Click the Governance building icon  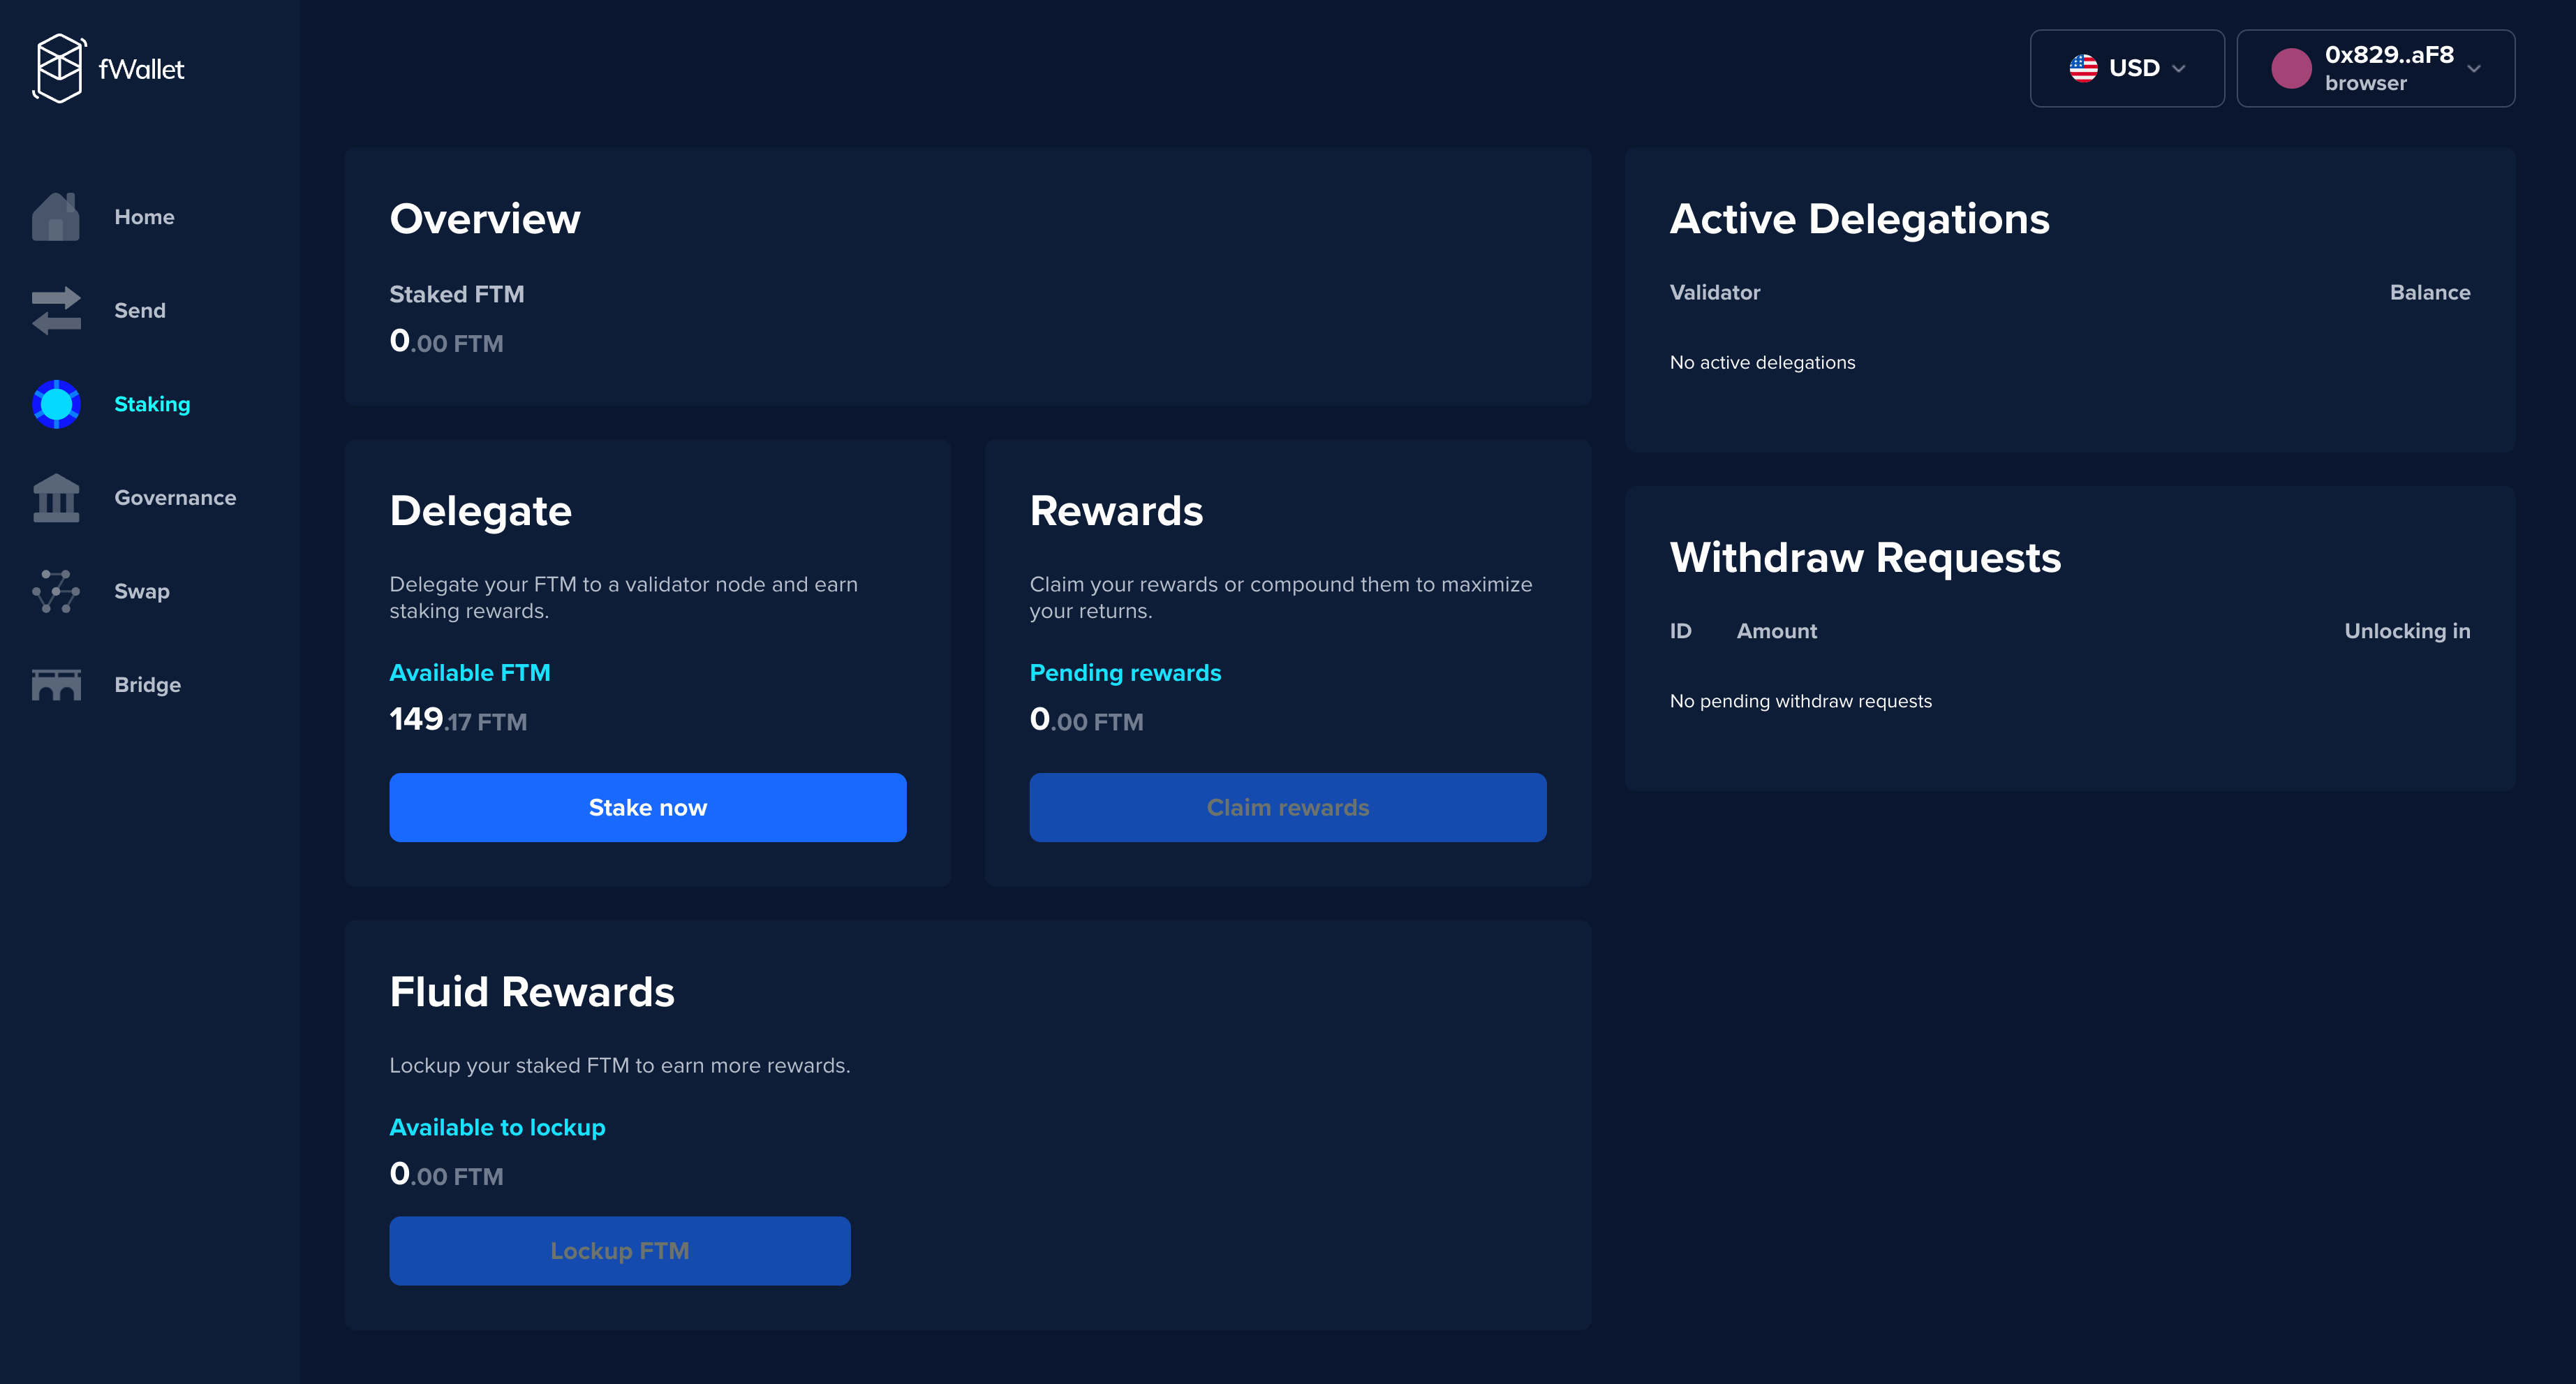point(56,498)
